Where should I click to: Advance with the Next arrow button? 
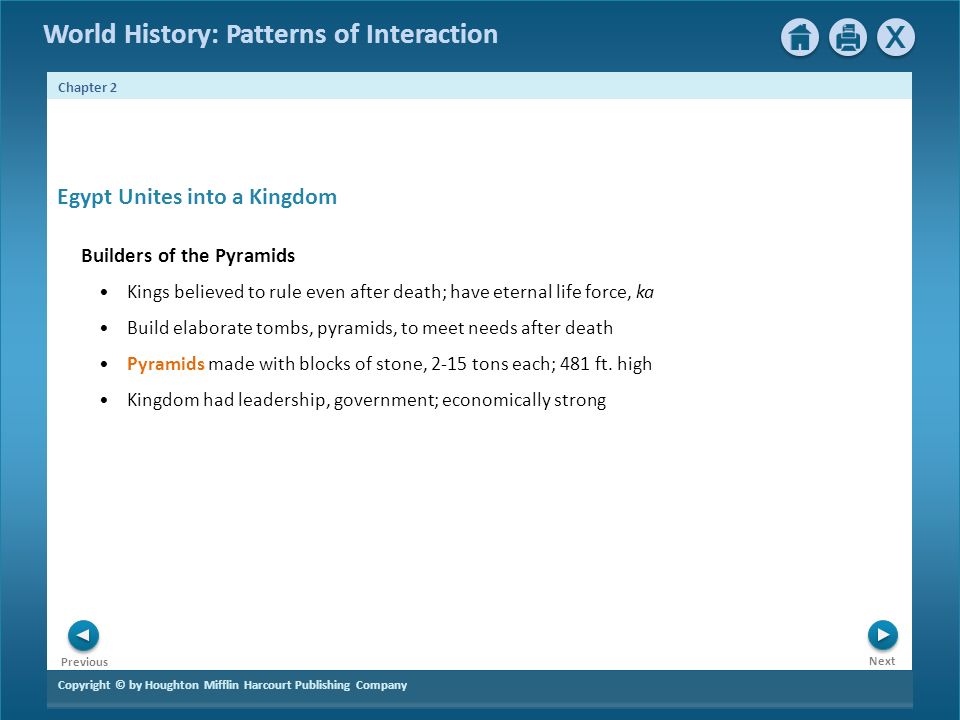click(x=882, y=635)
